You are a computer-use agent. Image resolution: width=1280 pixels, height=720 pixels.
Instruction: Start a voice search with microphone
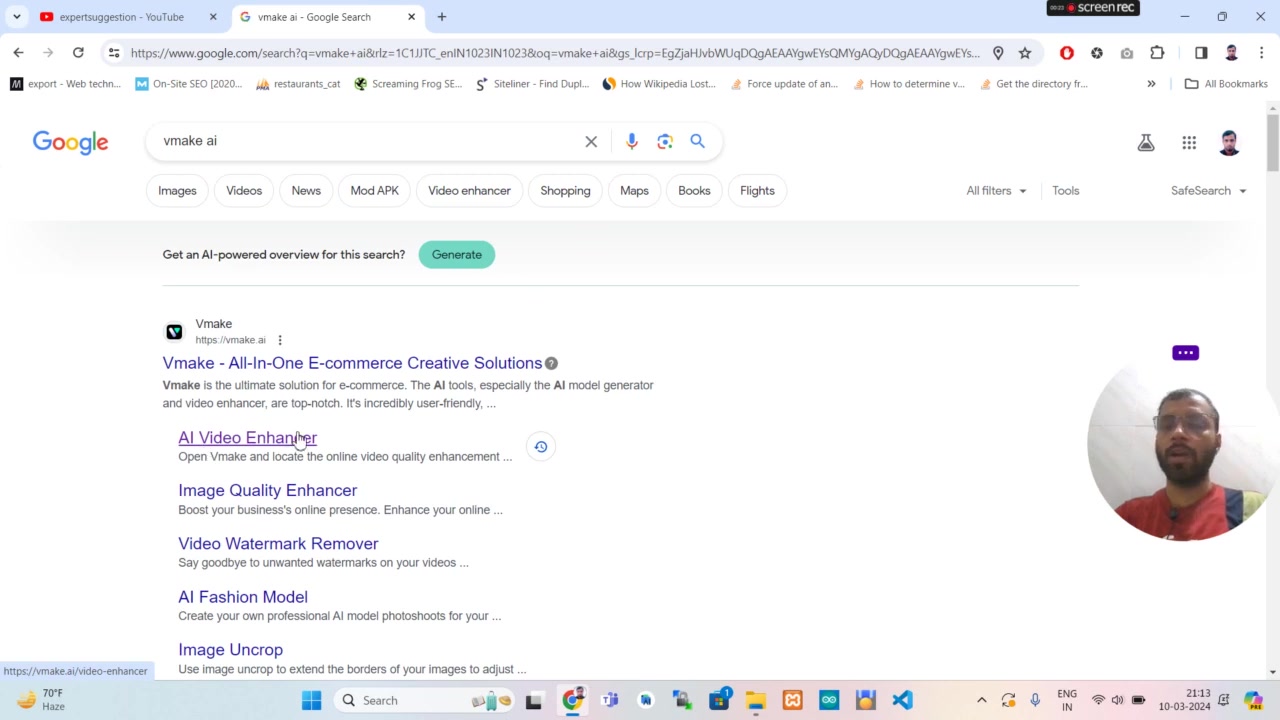(632, 142)
